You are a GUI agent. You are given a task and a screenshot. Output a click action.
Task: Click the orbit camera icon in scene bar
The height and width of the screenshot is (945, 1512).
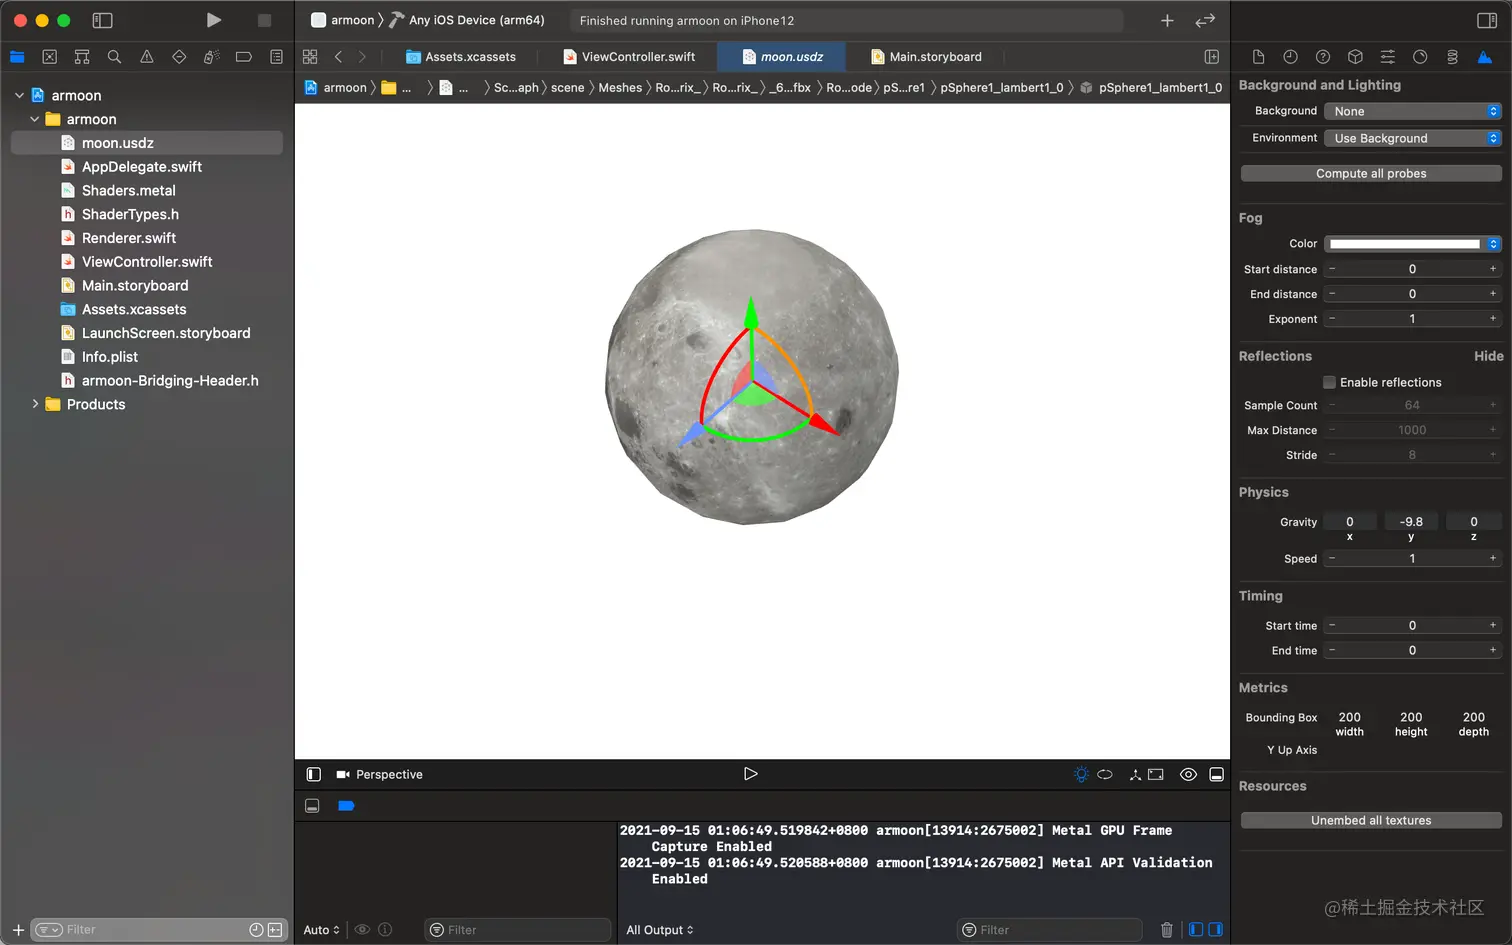click(x=1105, y=774)
